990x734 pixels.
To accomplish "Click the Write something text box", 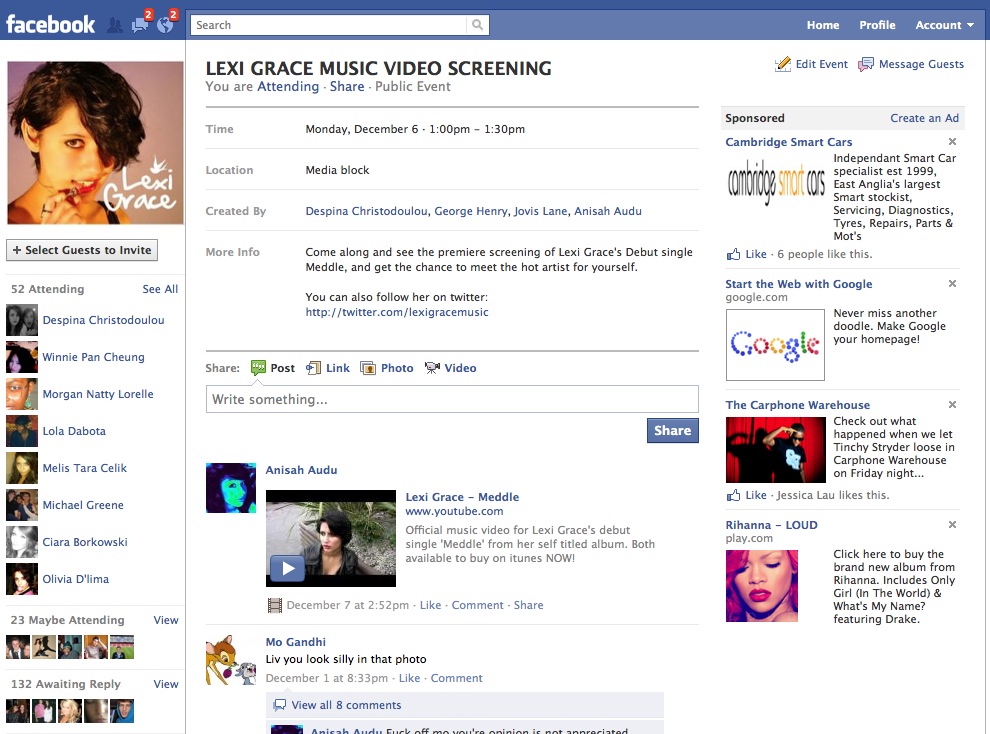I will [452, 400].
